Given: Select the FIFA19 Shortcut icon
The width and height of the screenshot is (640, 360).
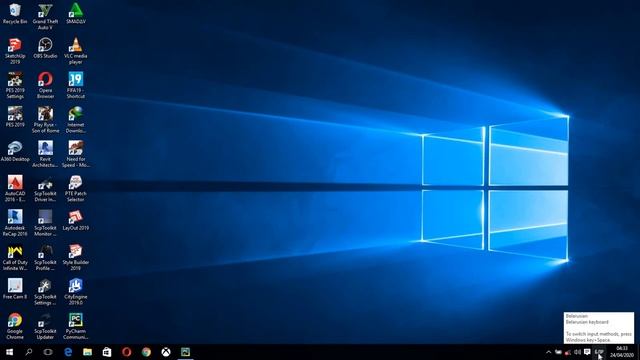Looking at the screenshot, I should coord(76,85).
